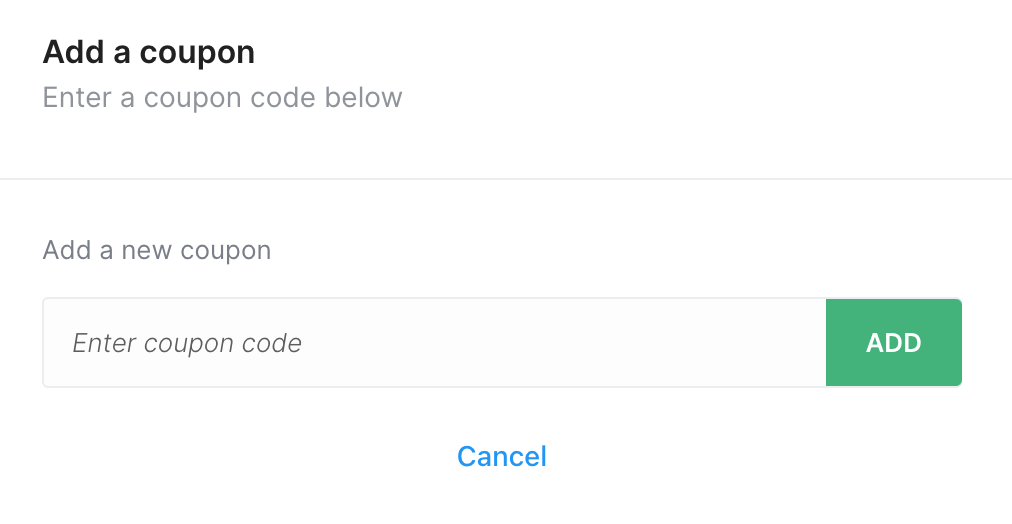
Task: Click the gray subtitle beneath the title
Action: 223,98
